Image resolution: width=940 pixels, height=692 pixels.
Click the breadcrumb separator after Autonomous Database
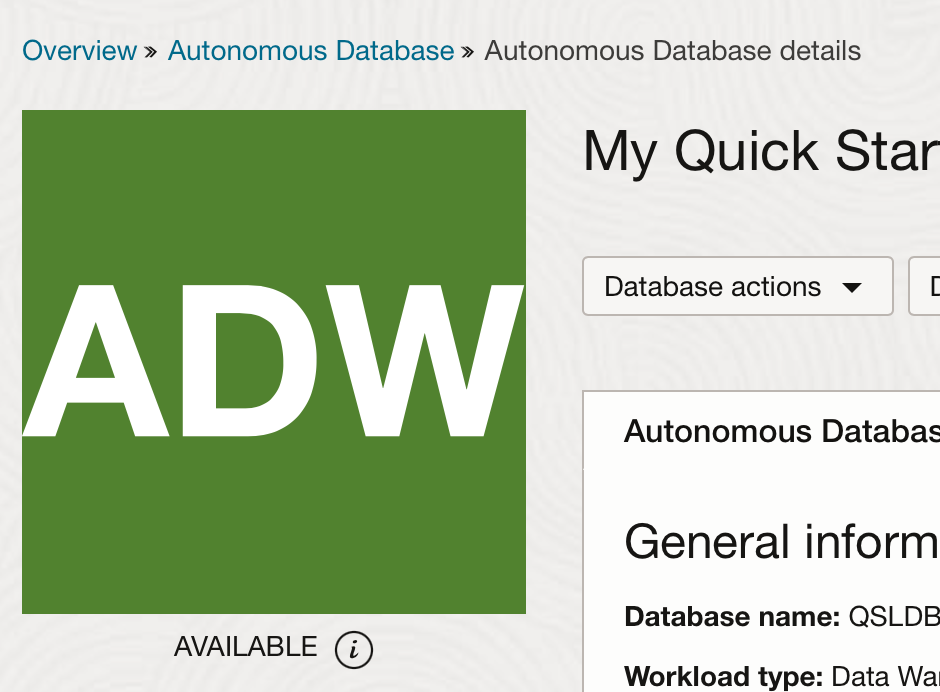[x=467, y=52]
